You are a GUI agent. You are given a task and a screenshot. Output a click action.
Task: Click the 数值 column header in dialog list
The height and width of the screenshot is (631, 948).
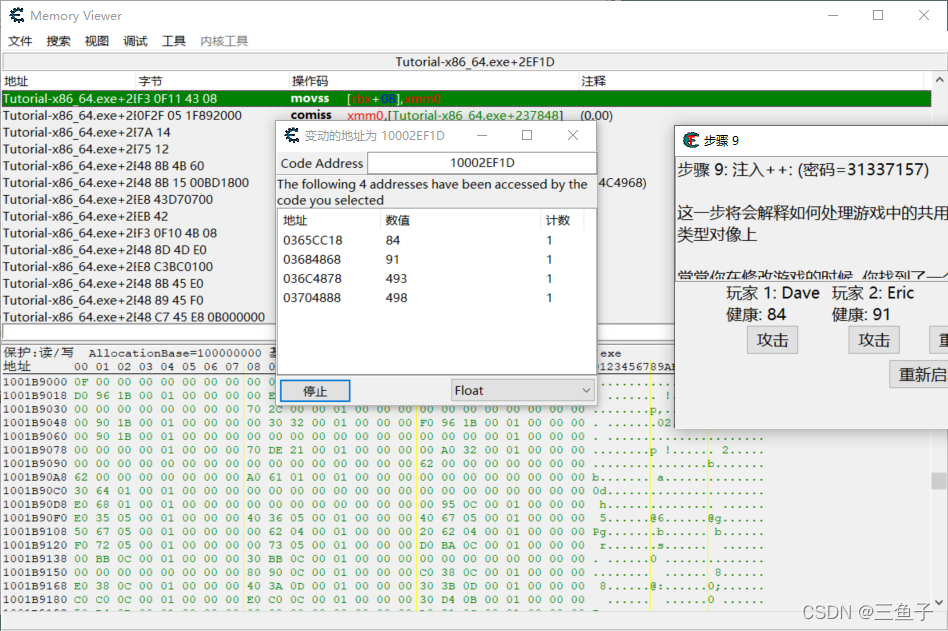[x=461, y=221]
